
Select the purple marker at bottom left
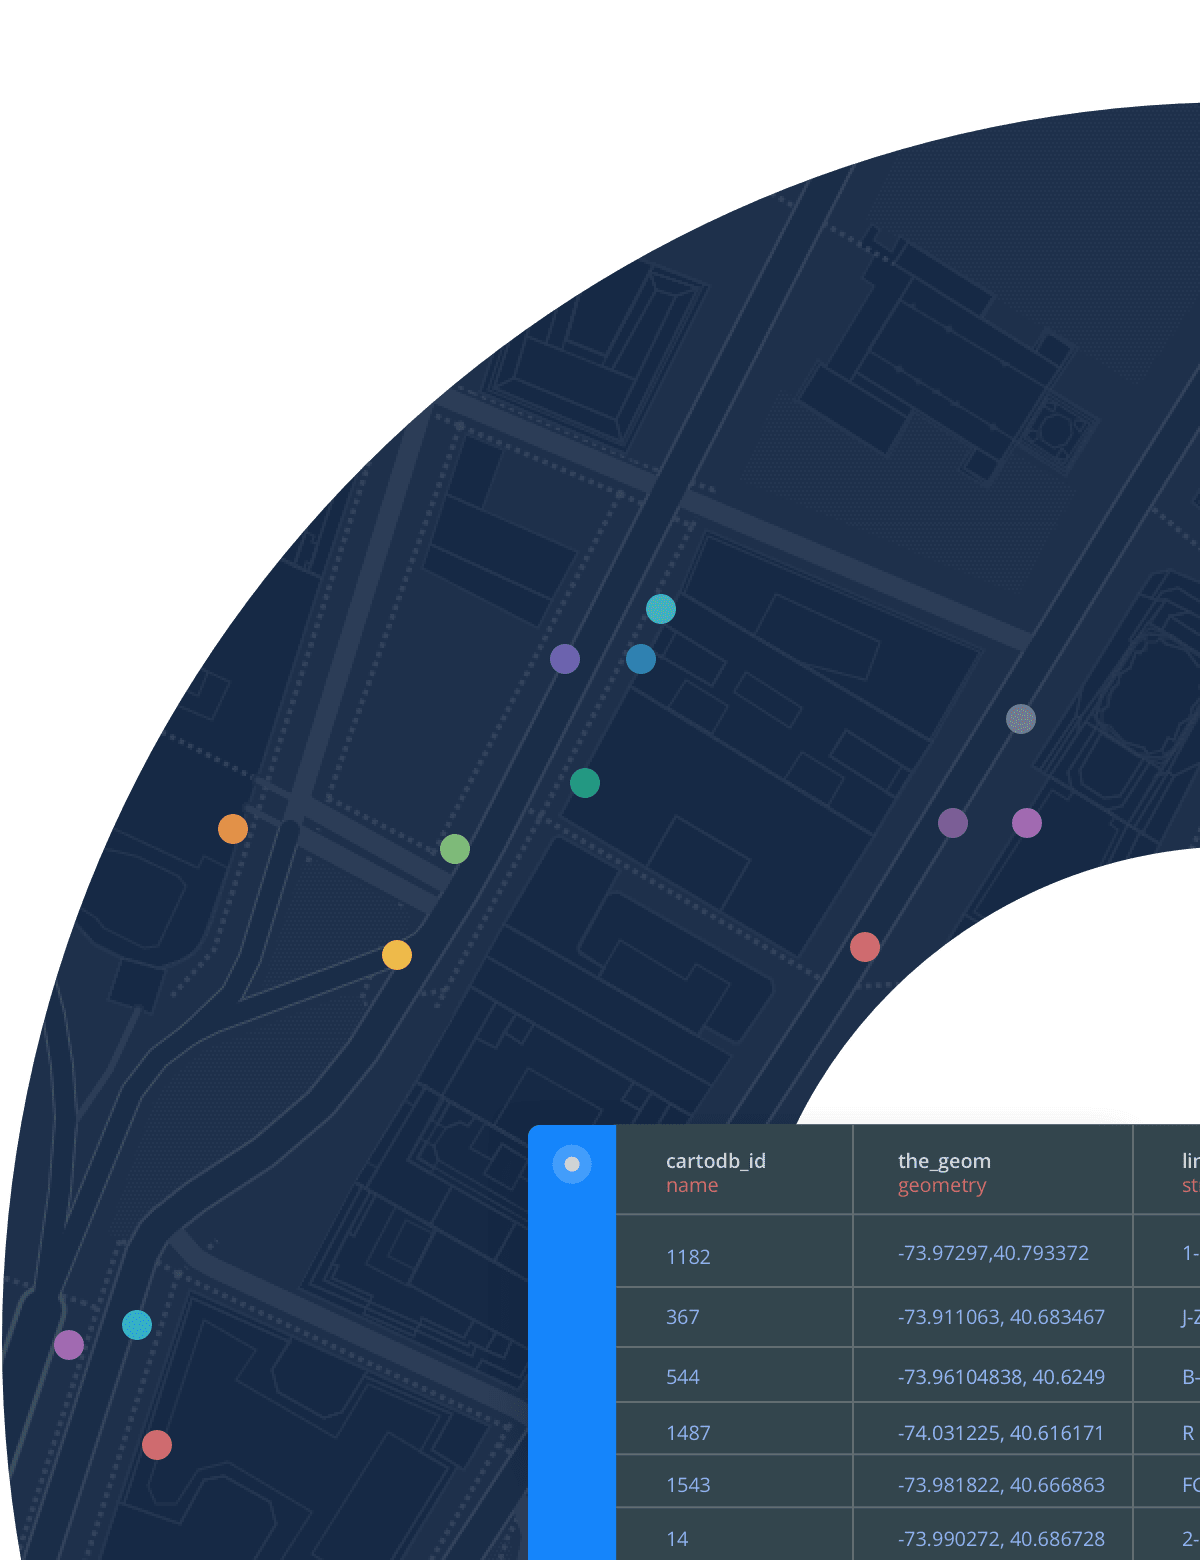(x=69, y=1345)
